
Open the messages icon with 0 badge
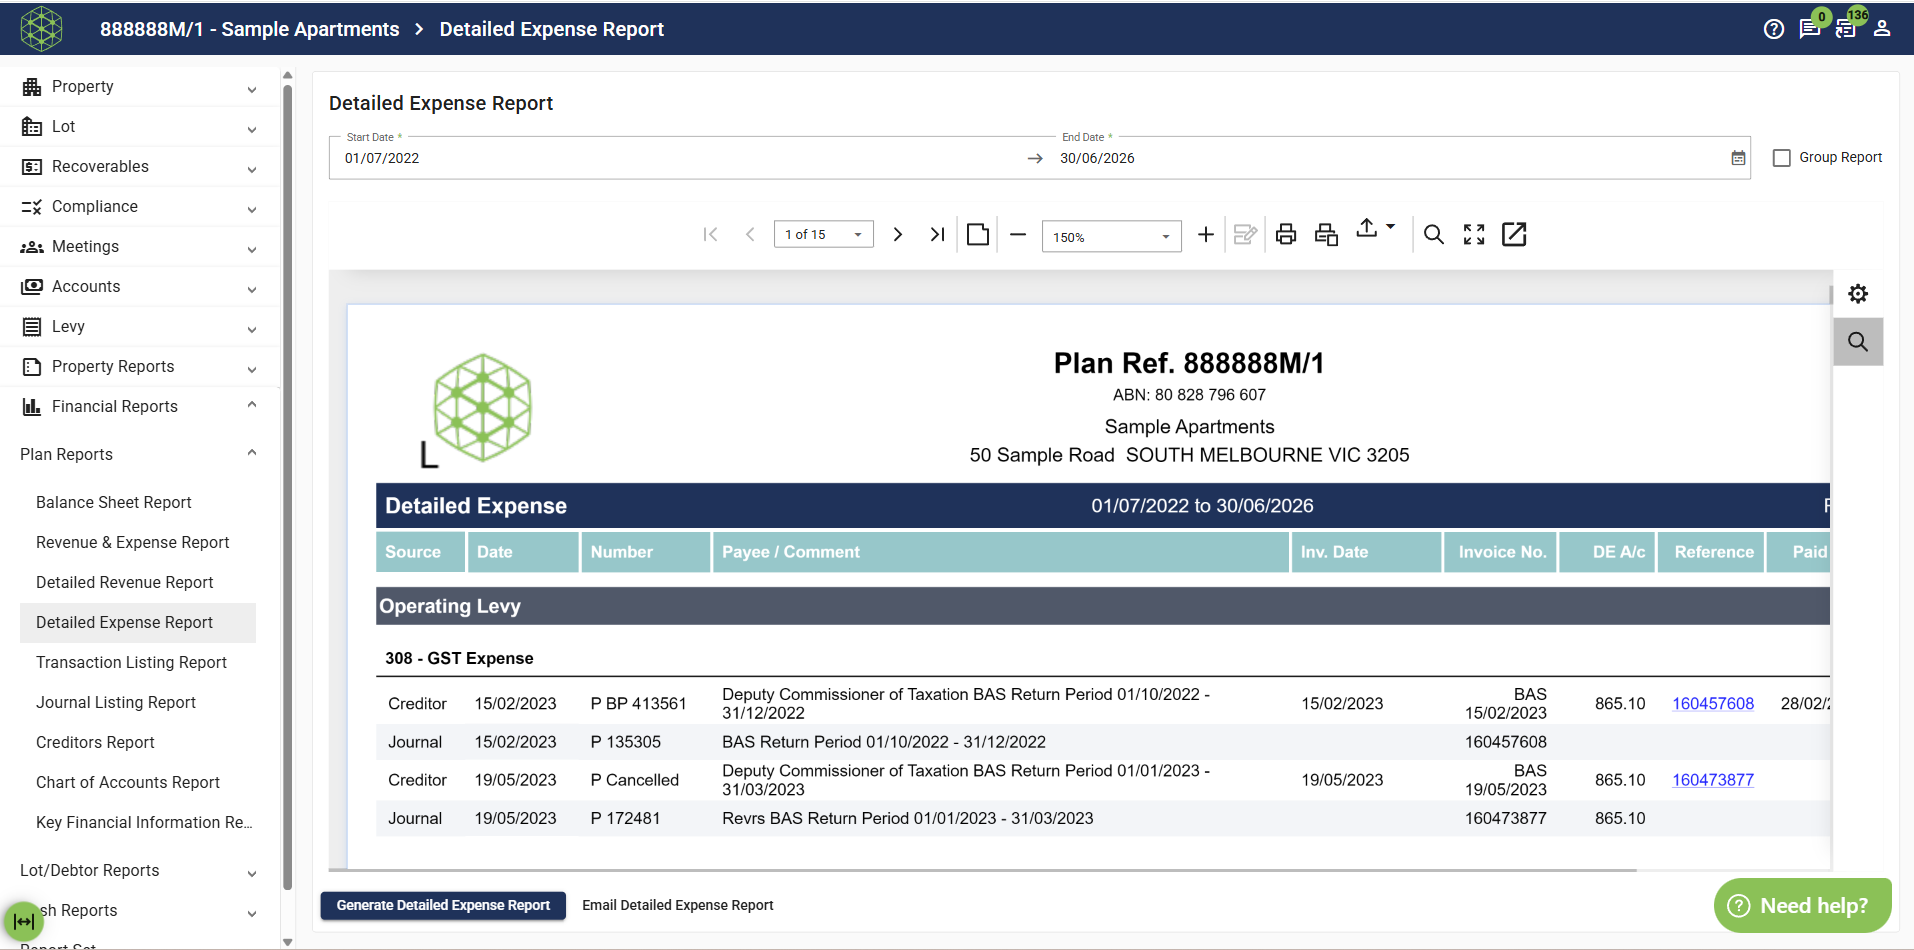point(1810,29)
